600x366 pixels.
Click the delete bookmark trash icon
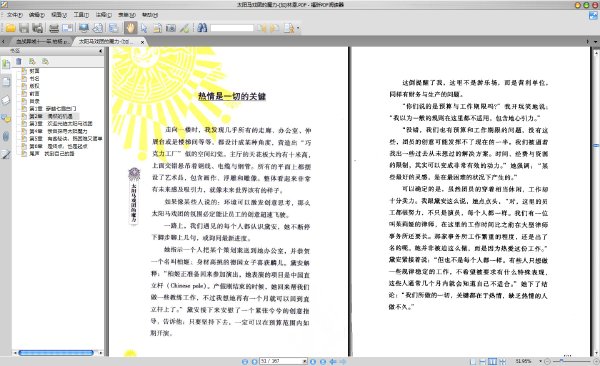click(x=19, y=61)
